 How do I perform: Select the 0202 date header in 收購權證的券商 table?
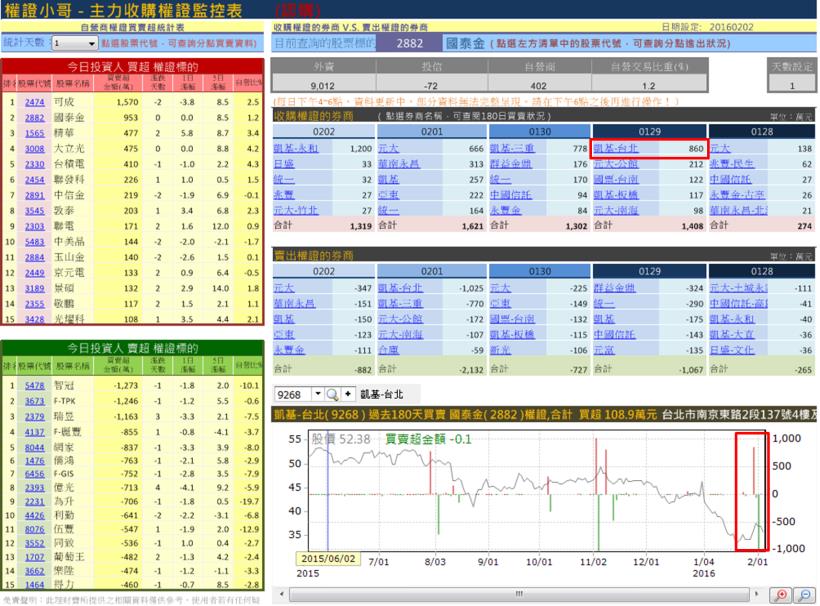point(324,132)
